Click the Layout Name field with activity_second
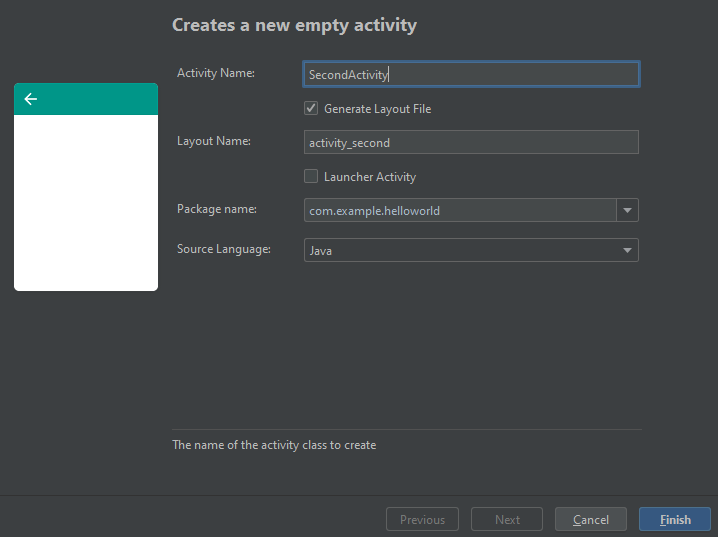The height and width of the screenshot is (537, 718). 470,142
